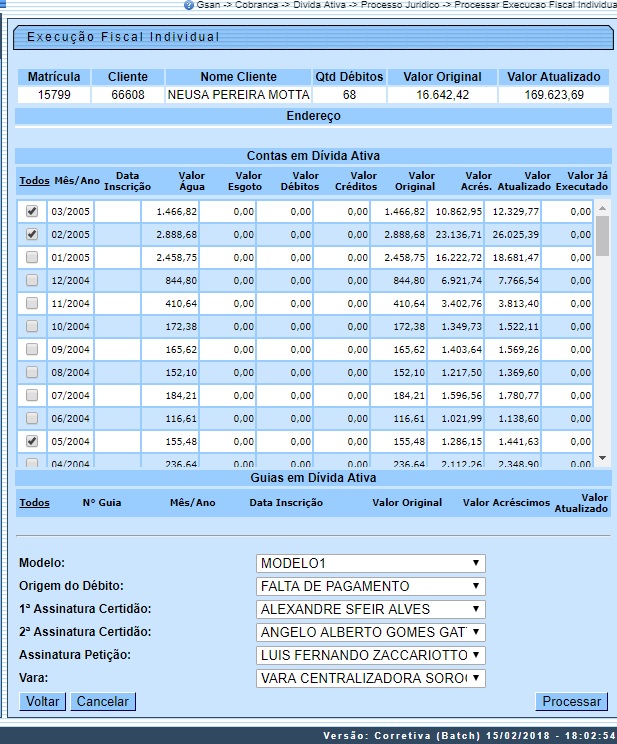This screenshot has width=617, height=744.
Task: Uncheck the 03/2005 account checkbox
Action: pos(32,211)
